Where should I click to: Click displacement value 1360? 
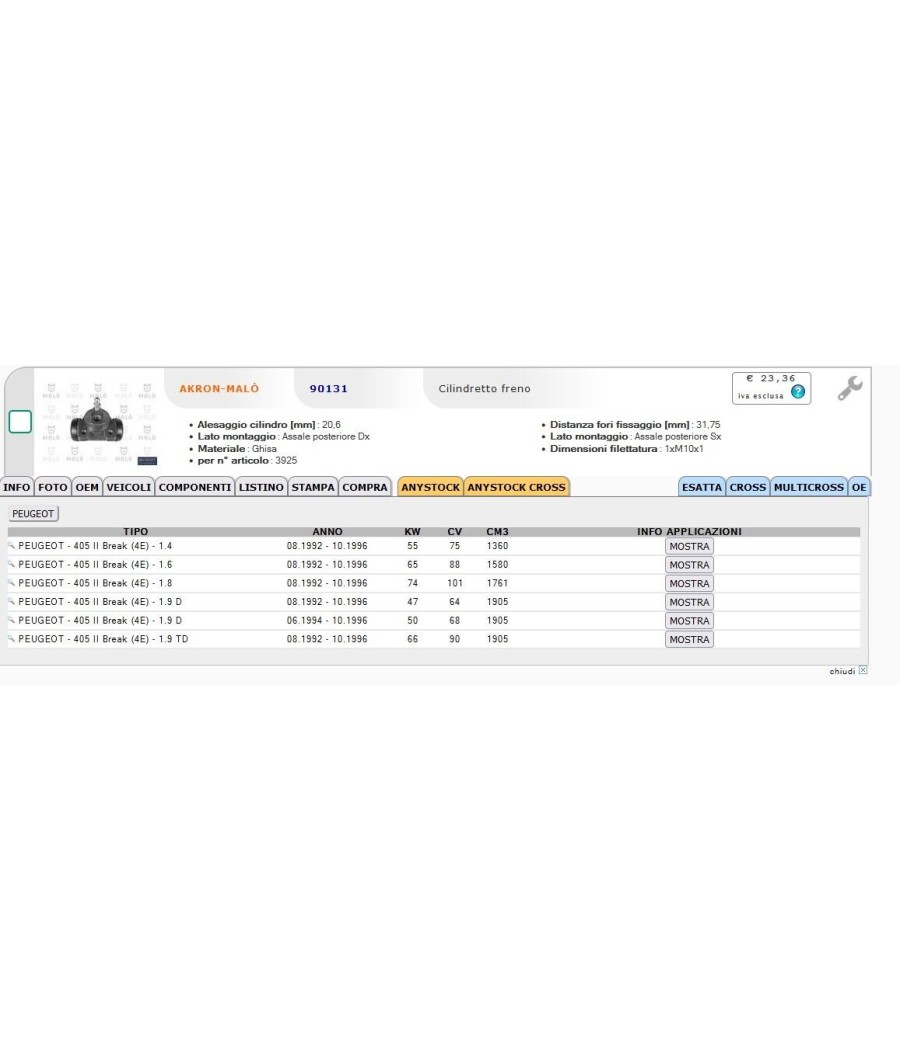coord(498,546)
